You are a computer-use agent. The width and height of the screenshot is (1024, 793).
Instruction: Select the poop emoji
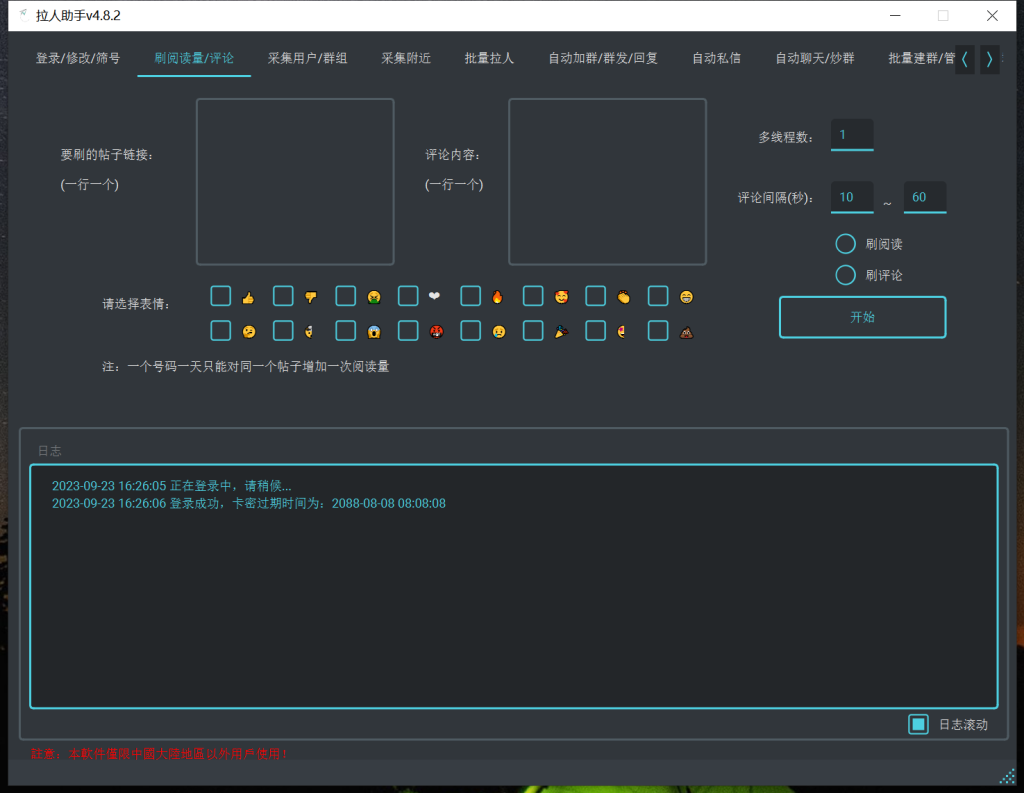pos(657,331)
